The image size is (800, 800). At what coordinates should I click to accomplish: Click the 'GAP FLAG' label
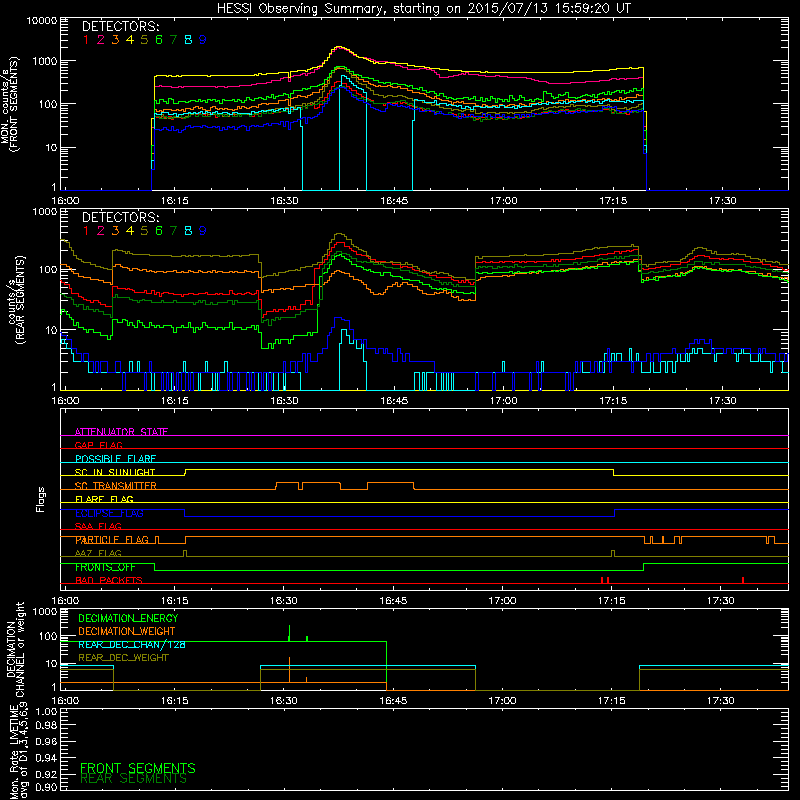point(98,445)
